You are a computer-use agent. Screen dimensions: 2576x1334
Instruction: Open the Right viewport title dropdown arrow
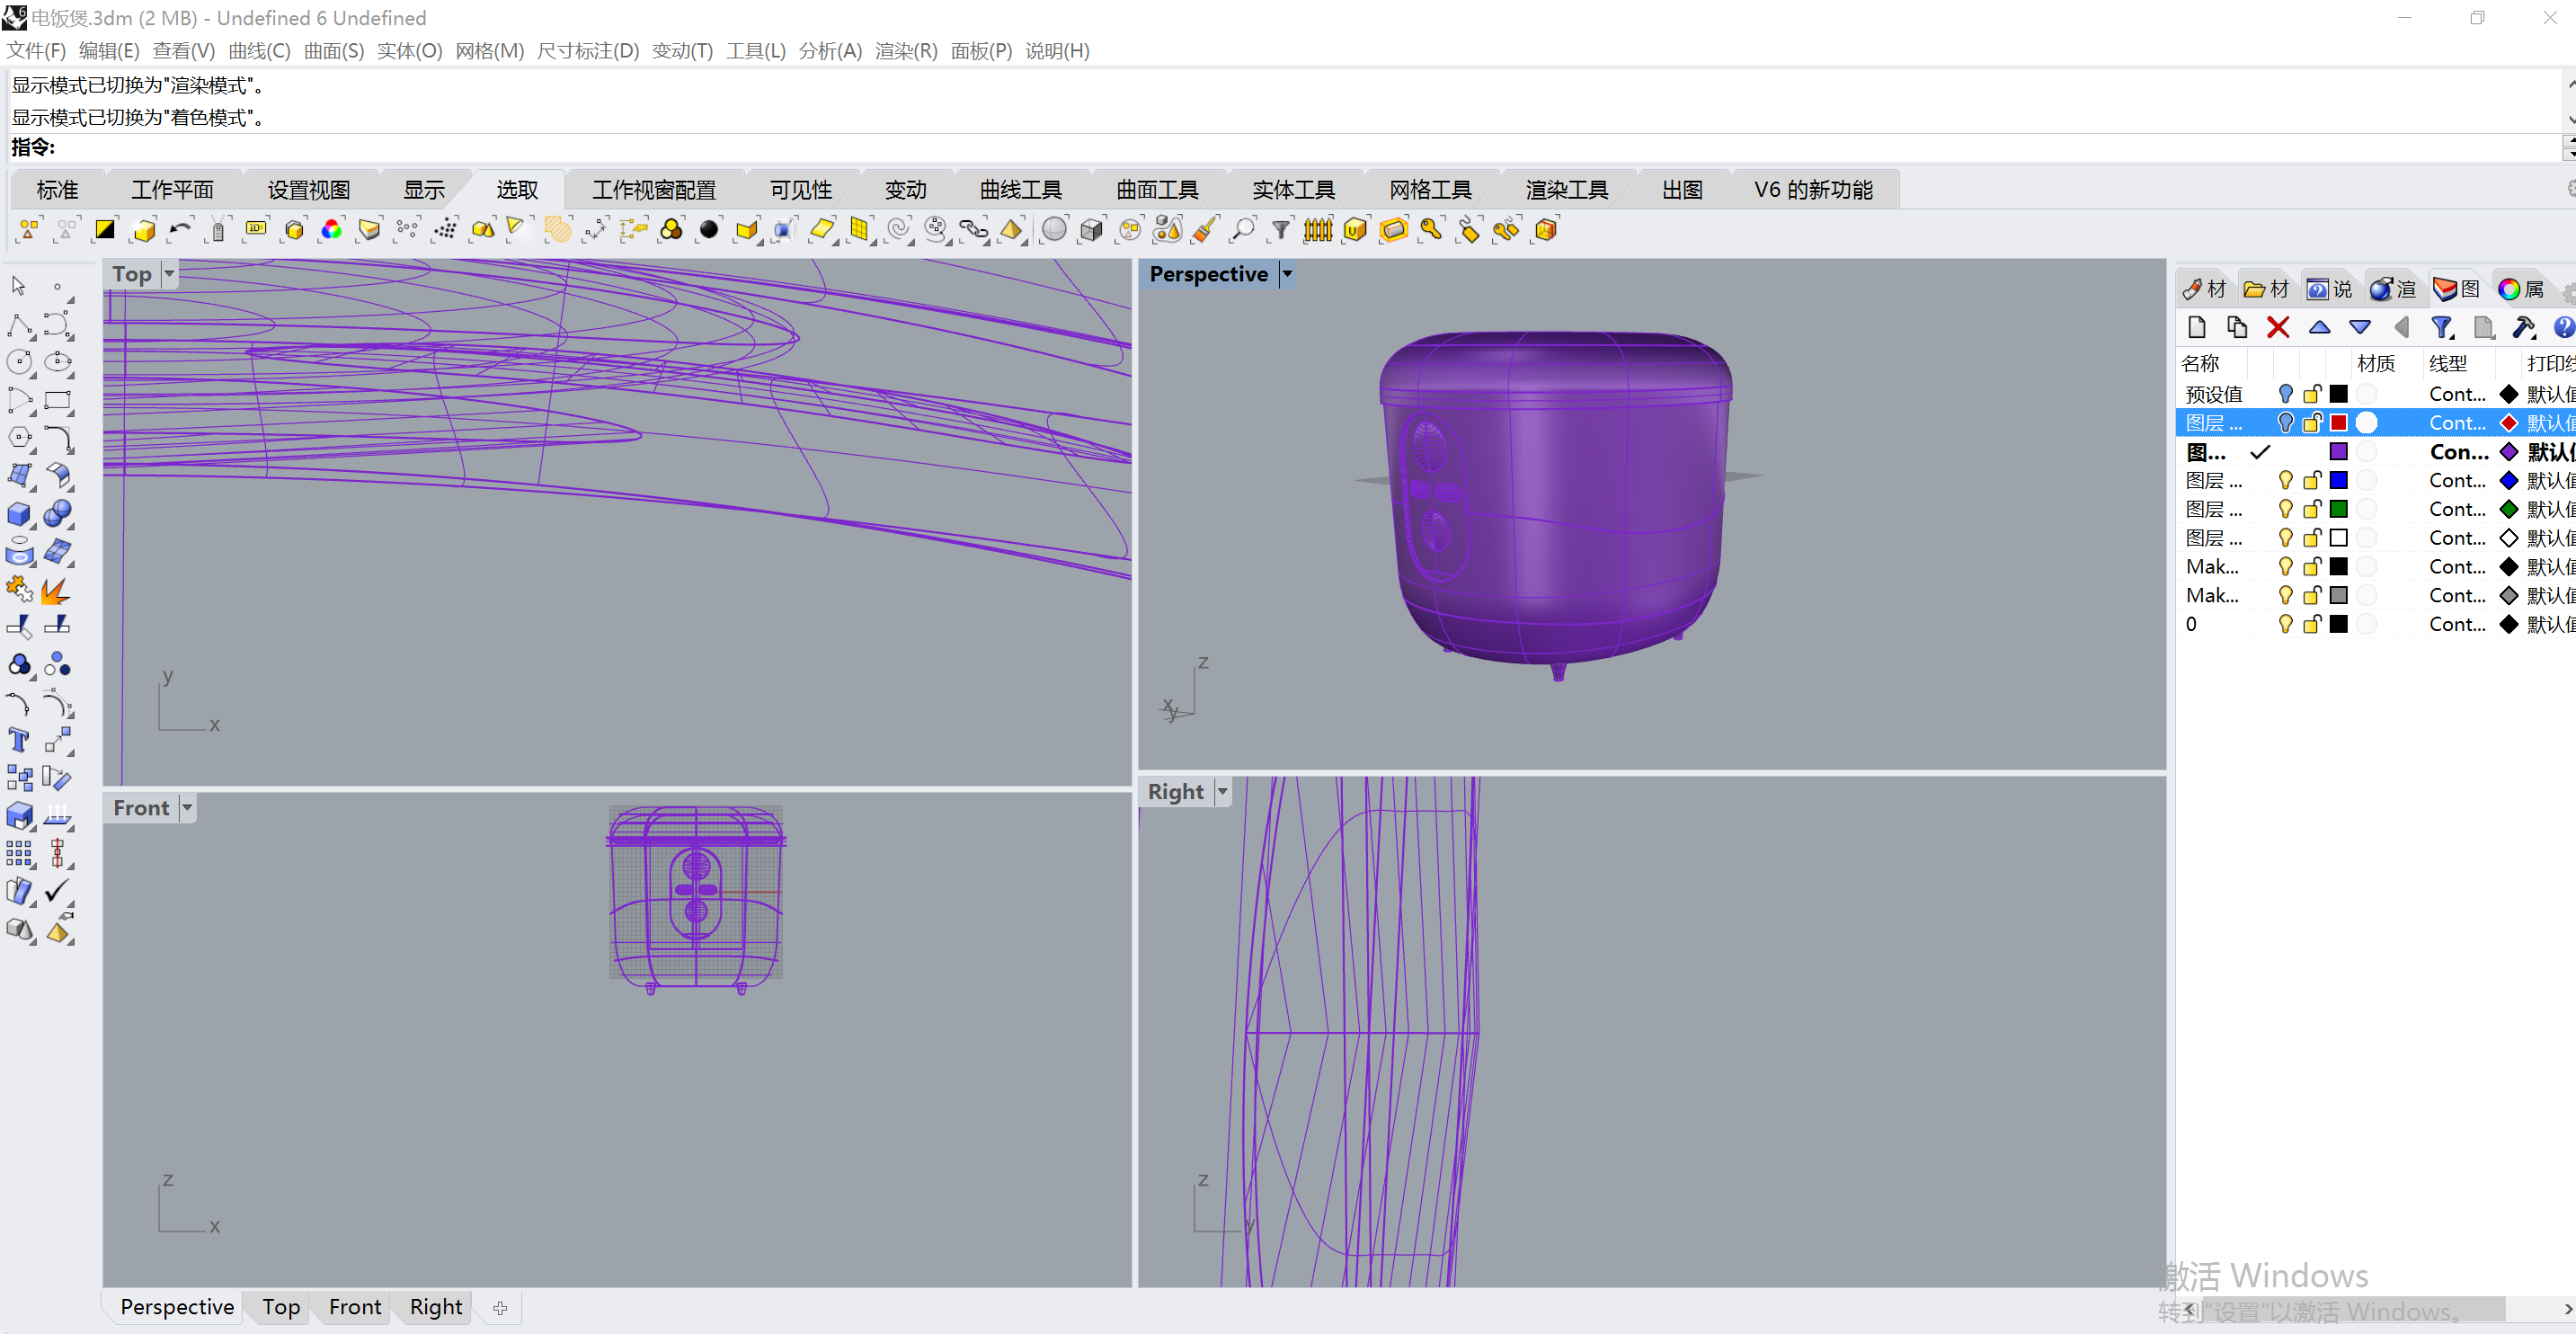click(x=1222, y=792)
